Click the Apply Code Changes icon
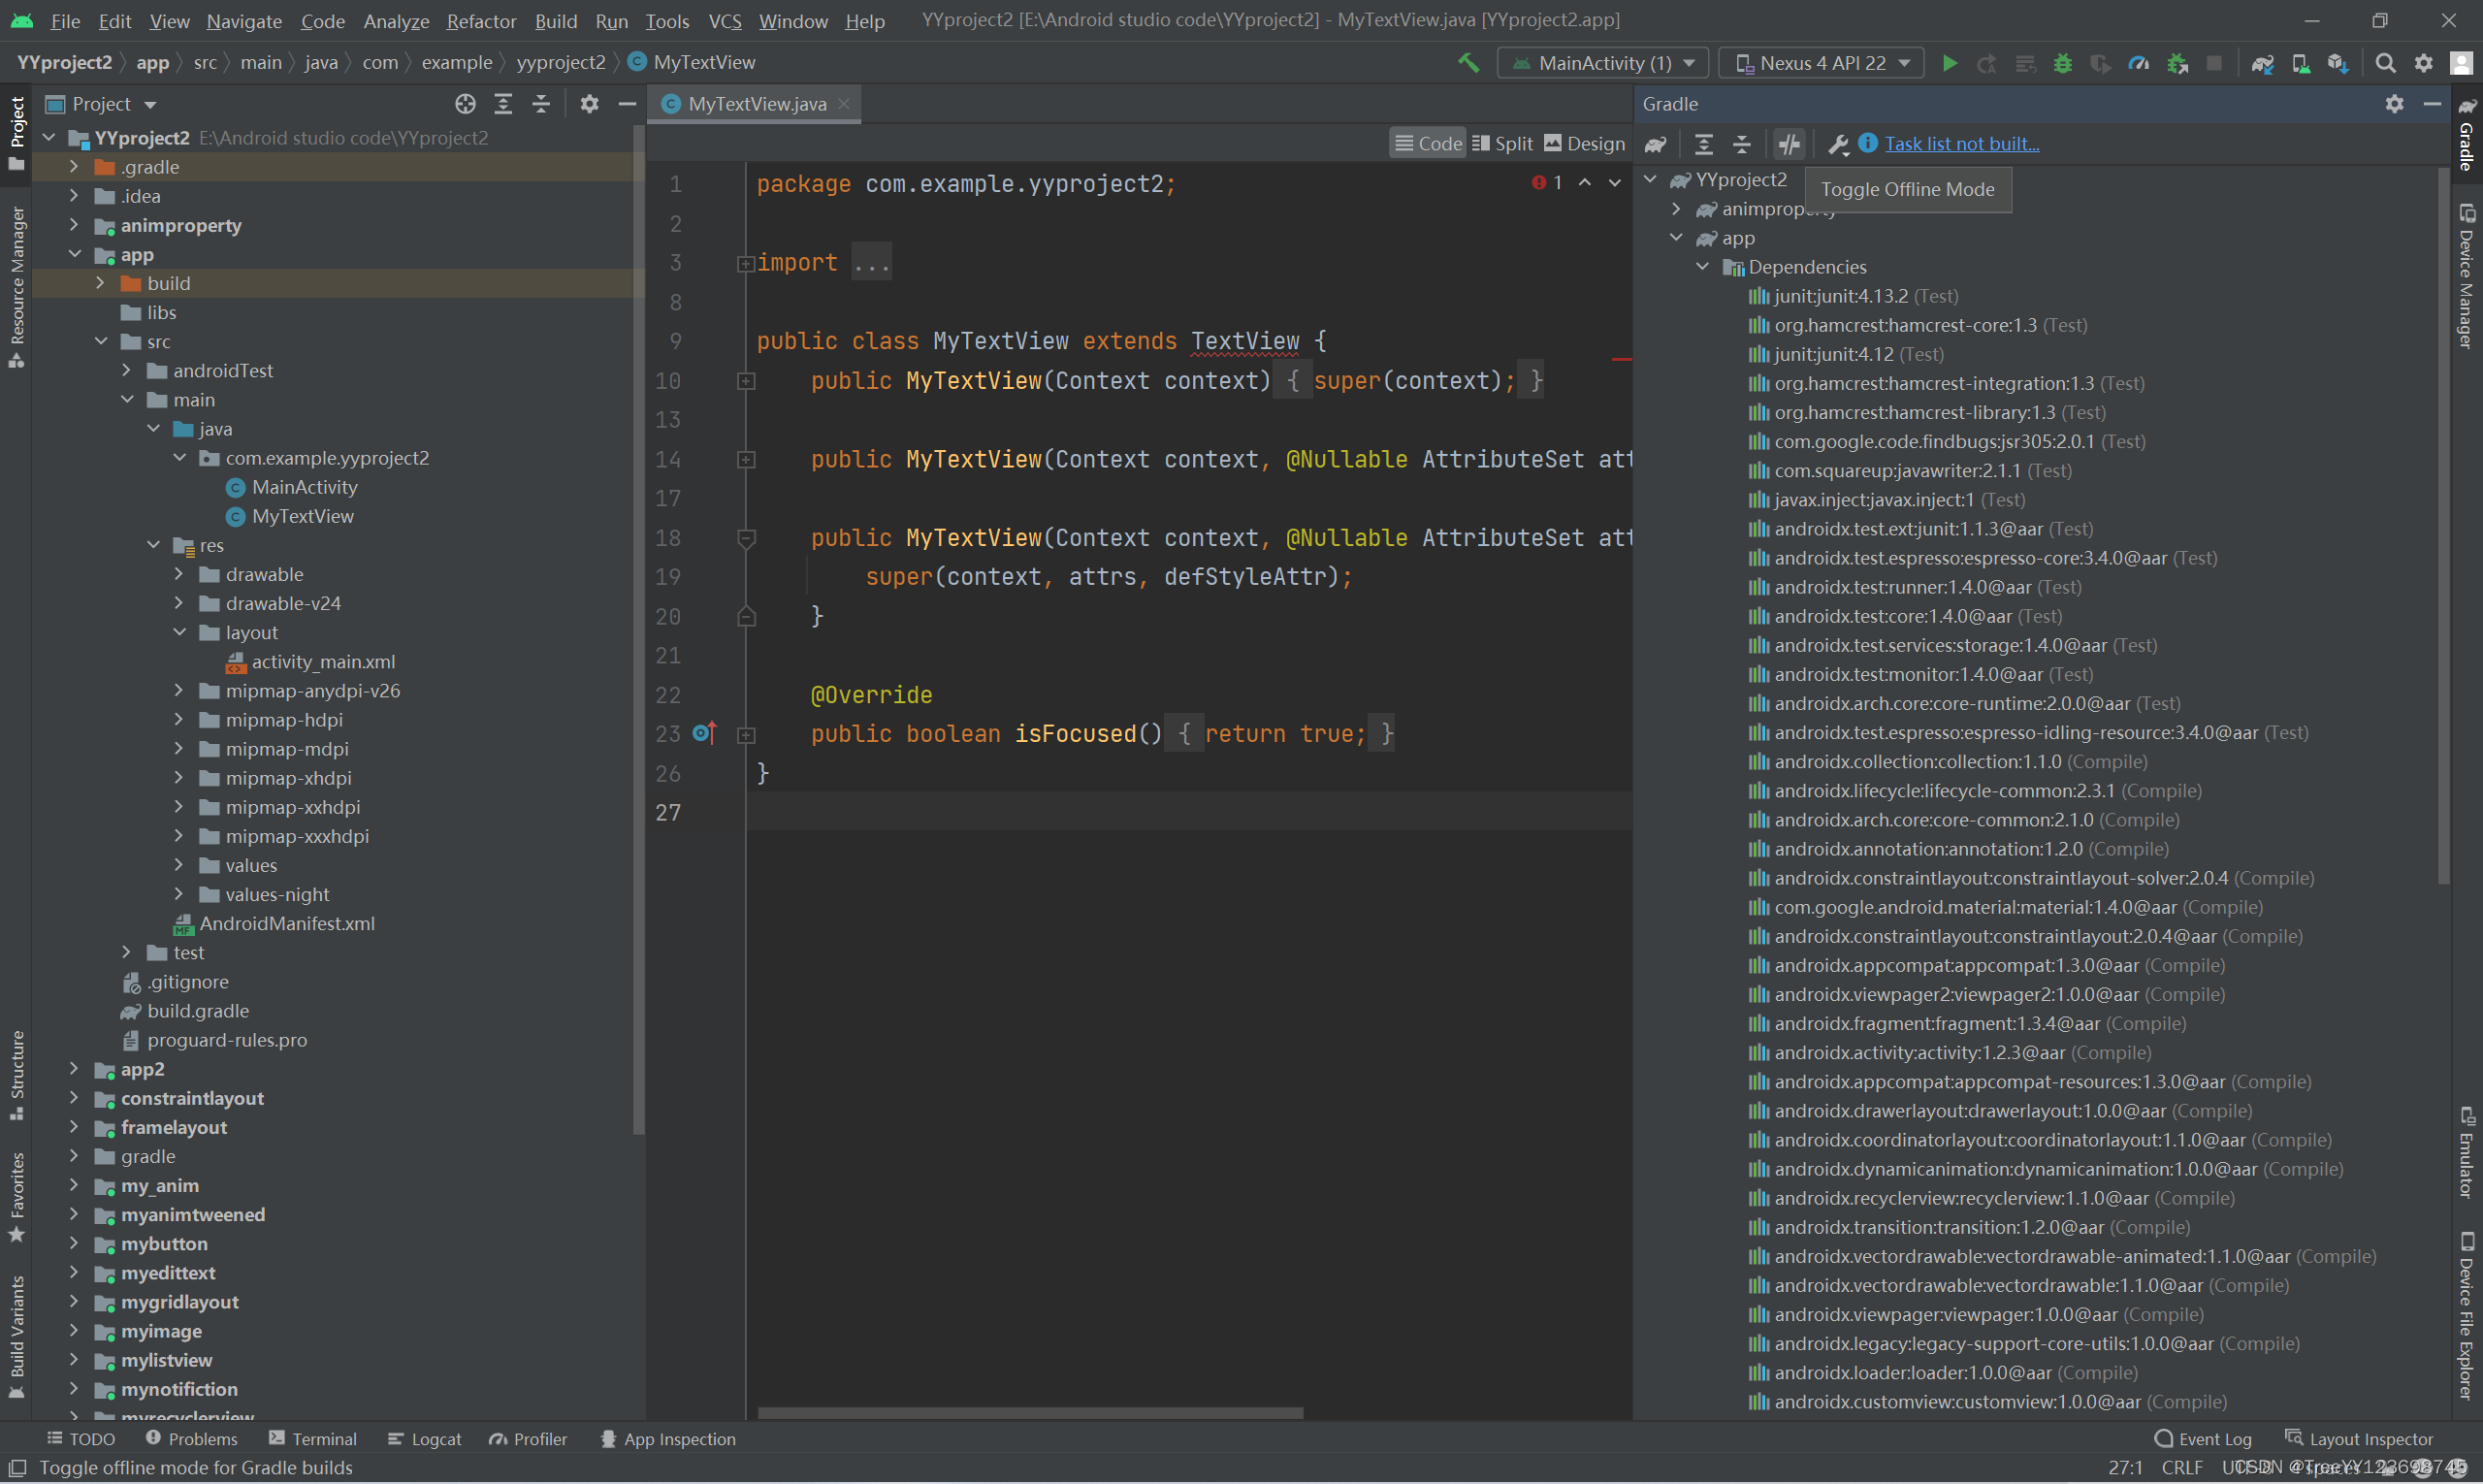The image size is (2483, 1484). 2025,63
